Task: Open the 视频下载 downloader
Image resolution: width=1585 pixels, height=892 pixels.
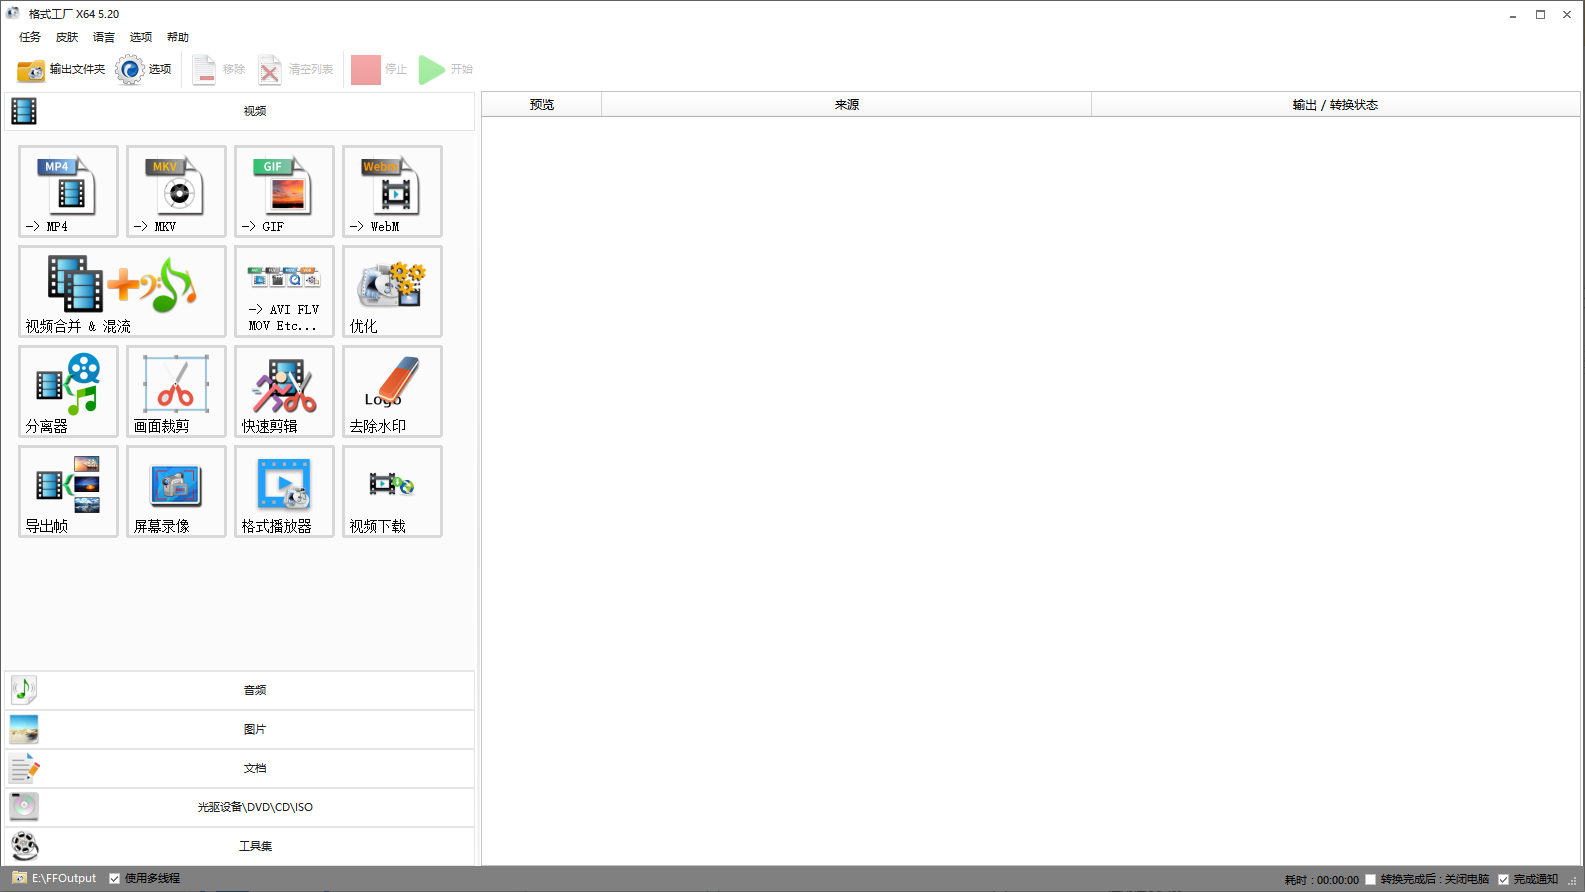Action: click(392, 491)
